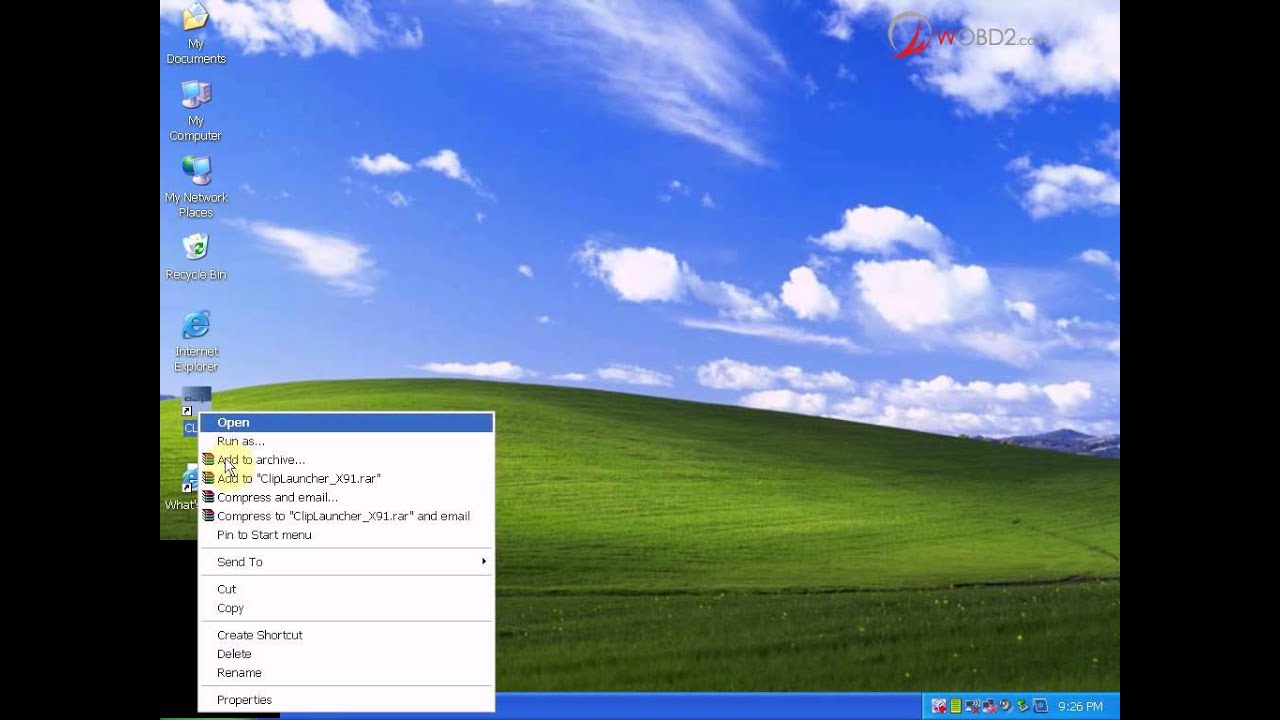This screenshot has height=720, width=1280.
Task: Choose Add to "ClipLauncher_X91.rar" entry
Action: 346,479
